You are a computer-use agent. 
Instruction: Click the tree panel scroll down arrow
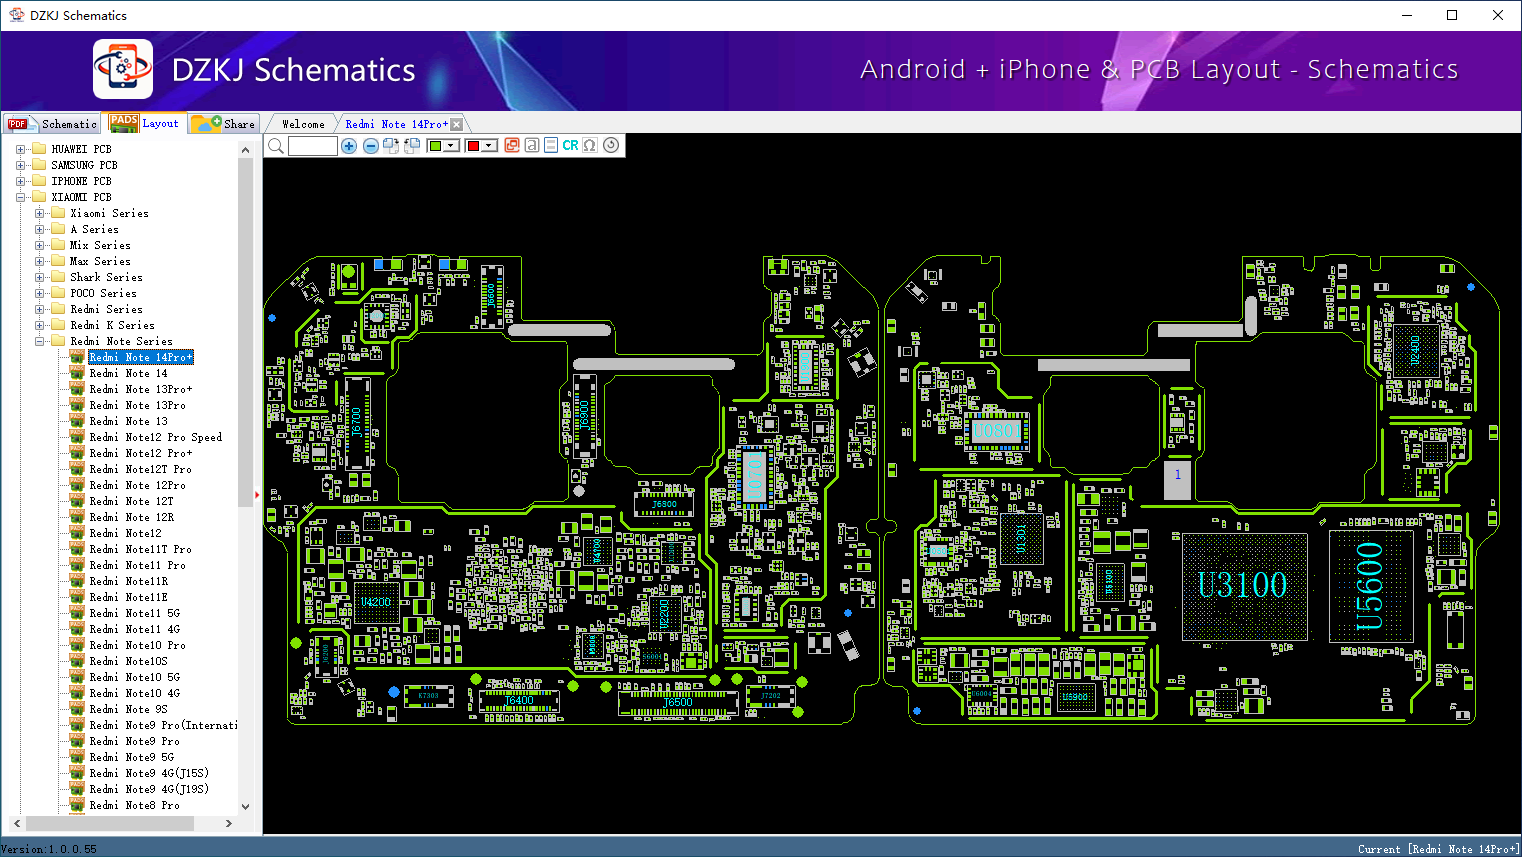coord(246,806)
